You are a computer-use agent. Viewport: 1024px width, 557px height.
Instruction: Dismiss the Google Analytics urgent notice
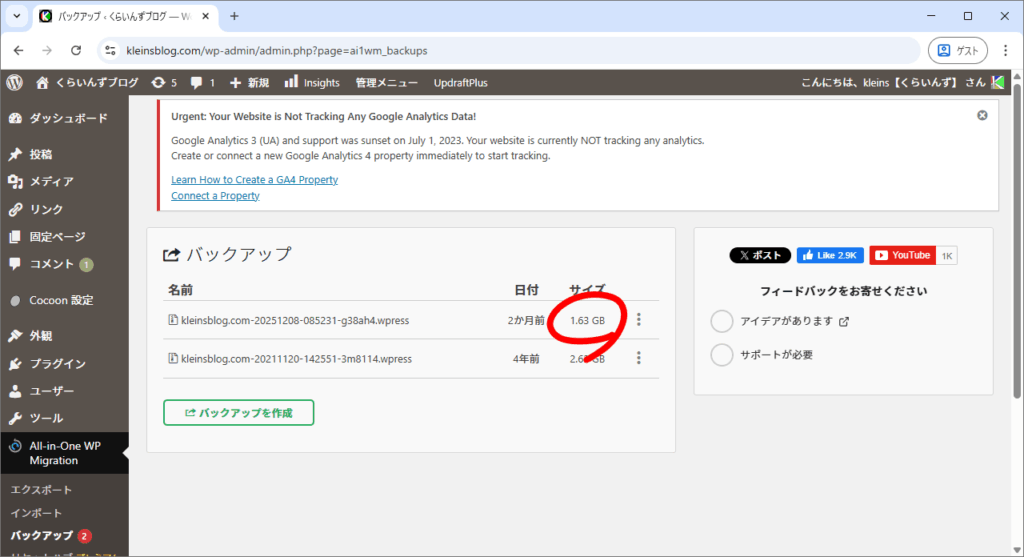click(982, 115)
